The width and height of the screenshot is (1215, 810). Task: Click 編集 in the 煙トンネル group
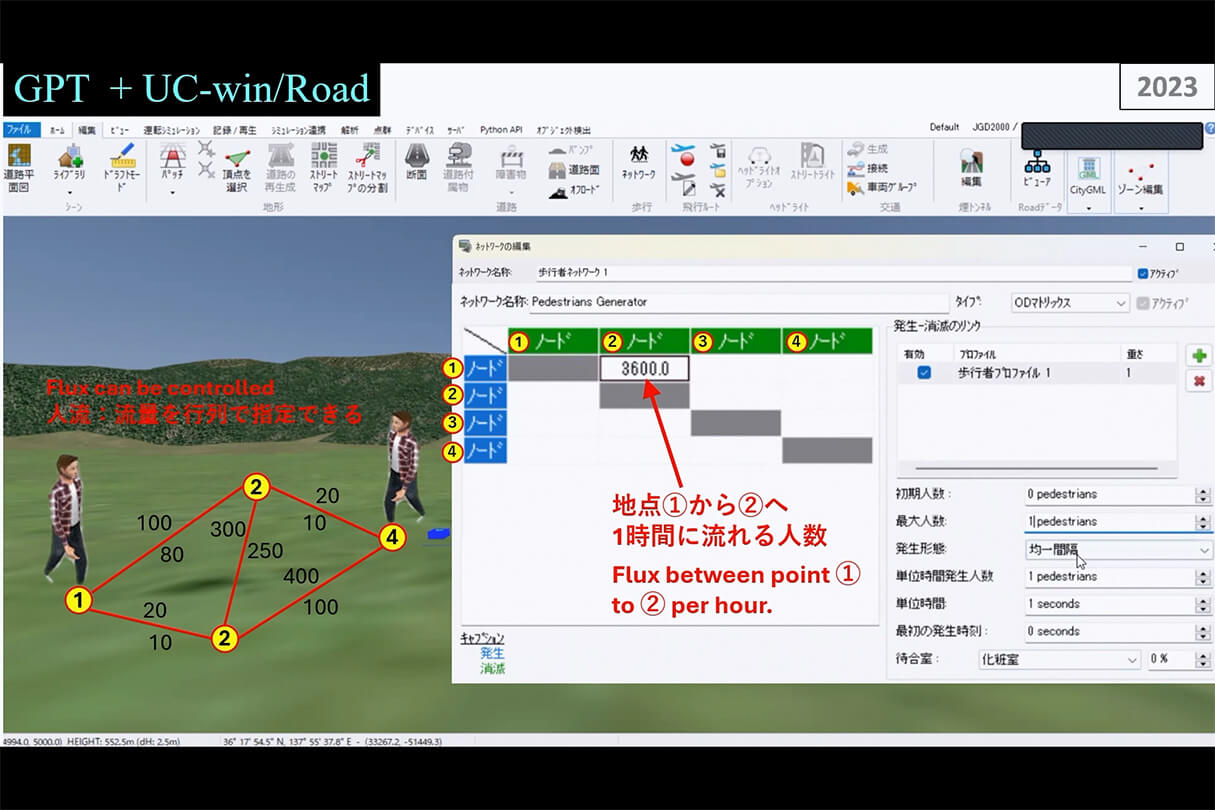970,166
